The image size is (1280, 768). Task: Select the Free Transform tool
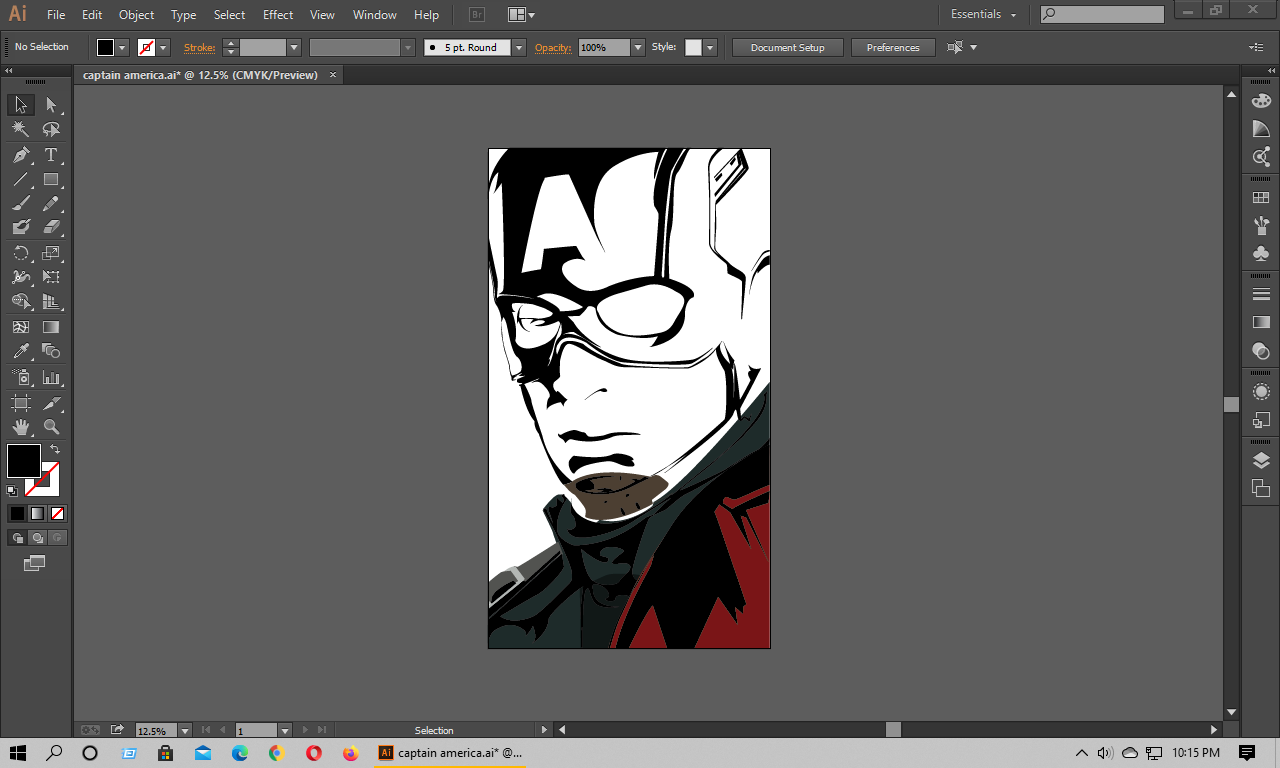(51, 277)
